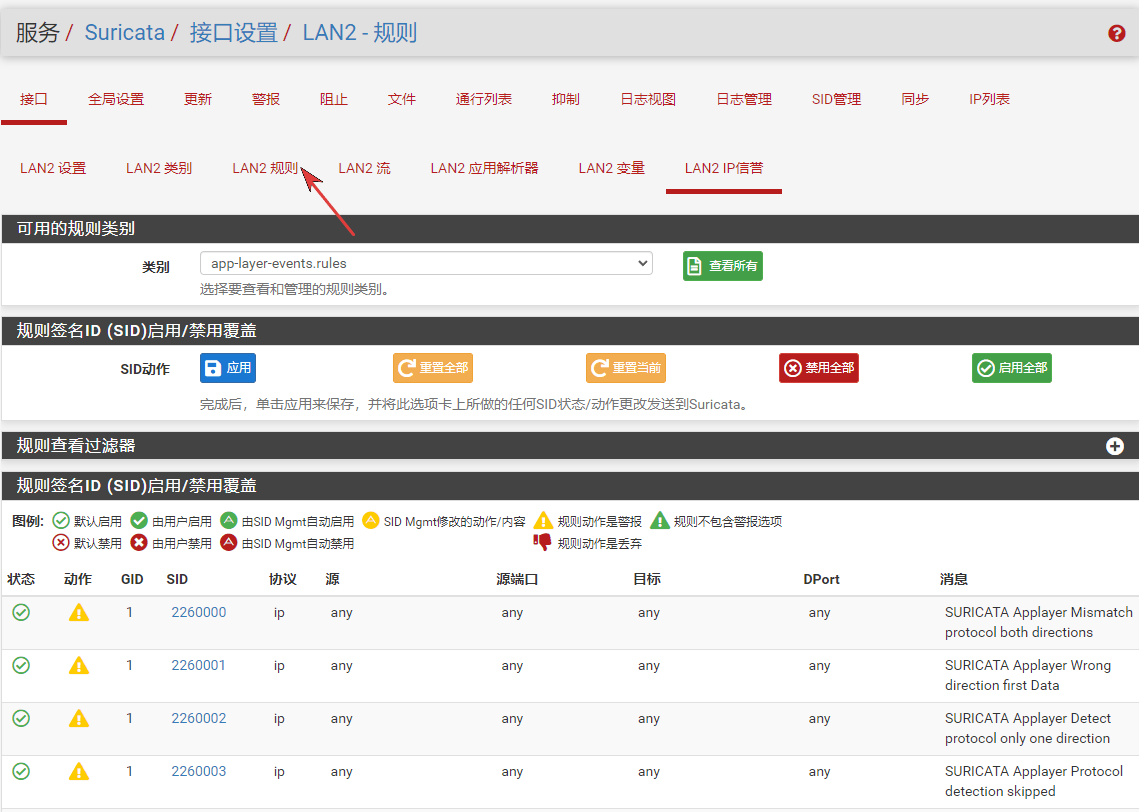Open the SID 2260000 rule link
This screenshot has height=812, width=1139.
(198, 612)
